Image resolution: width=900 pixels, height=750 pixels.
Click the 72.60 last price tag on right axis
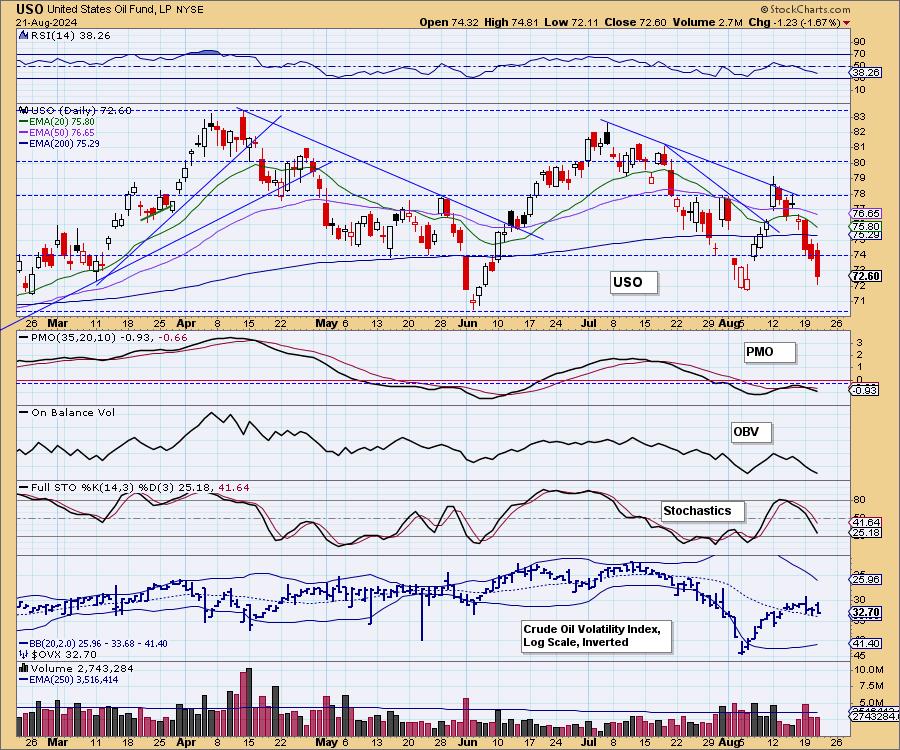(x=866, y=276)
